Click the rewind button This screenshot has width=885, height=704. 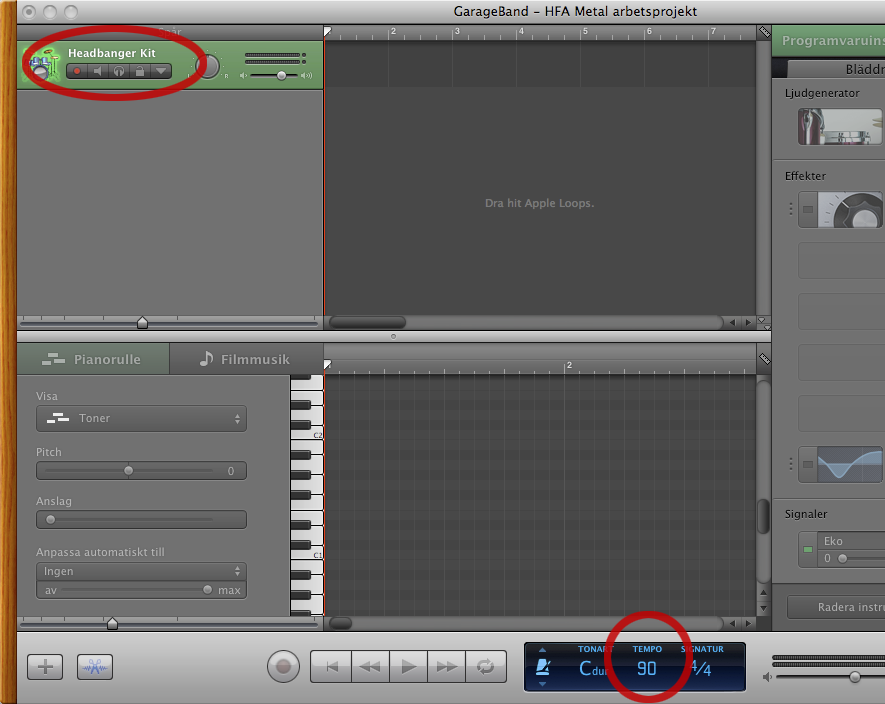370,667
